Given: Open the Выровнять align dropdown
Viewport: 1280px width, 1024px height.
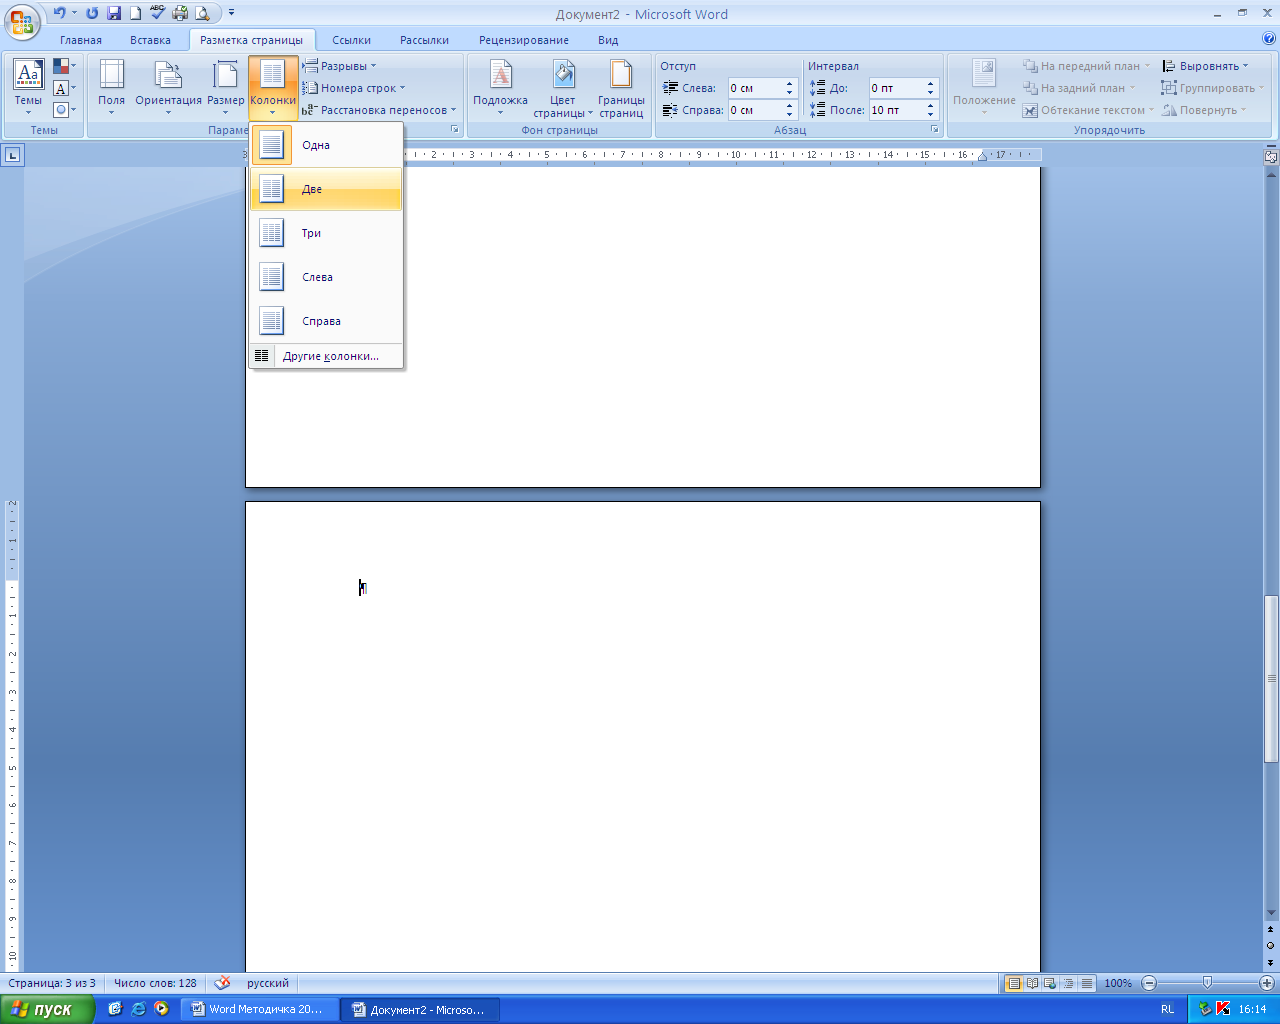Looking at the screenshot, I should 1206,66.
